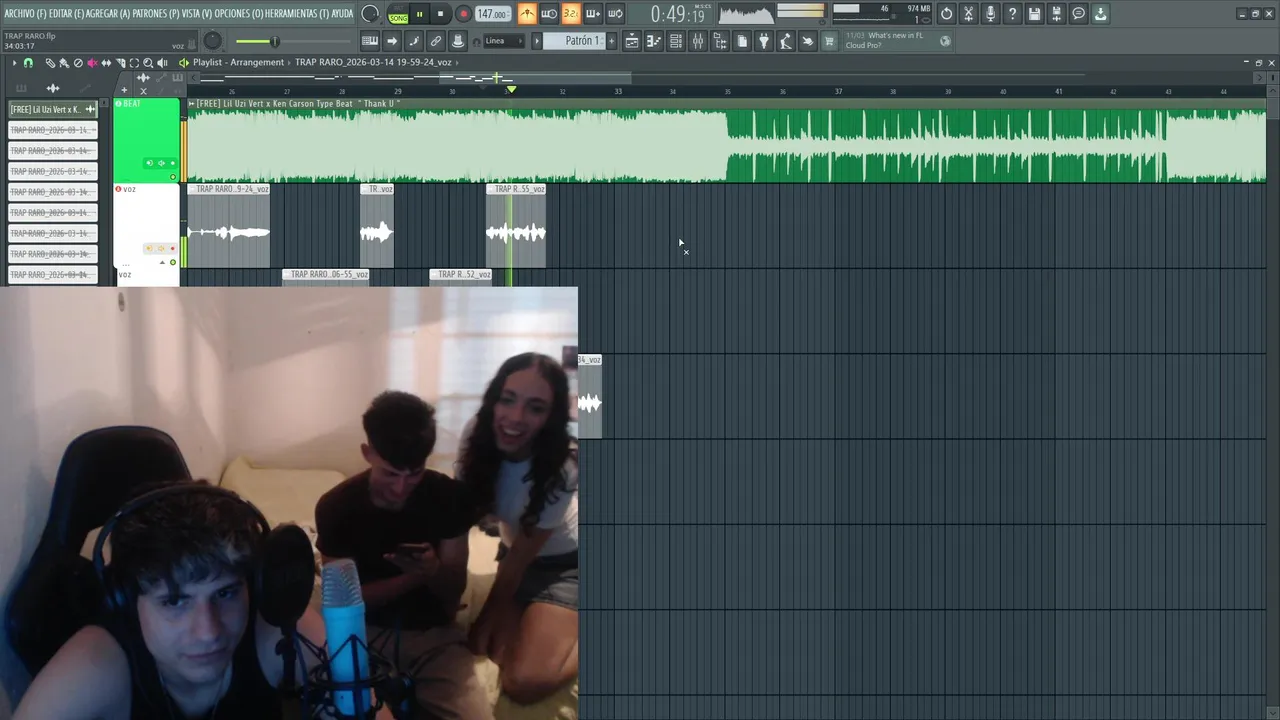Open the chat speech bubble icon
Screen dimensions: 1280x720
click(1079, 14)
